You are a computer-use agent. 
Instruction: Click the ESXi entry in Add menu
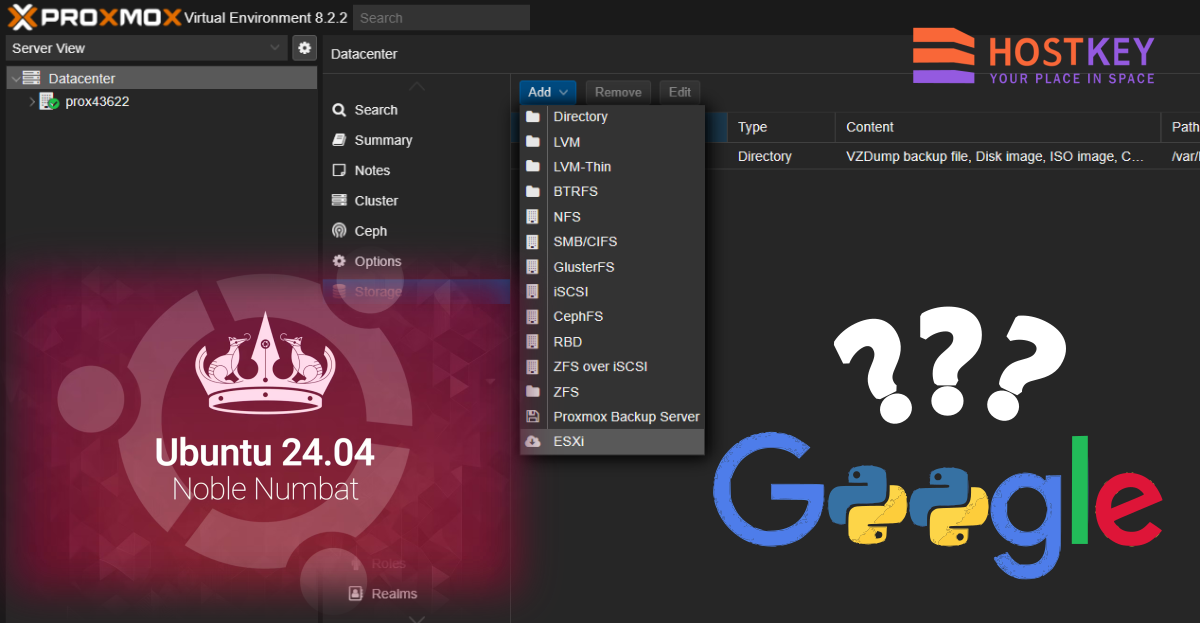click(612, 442)
